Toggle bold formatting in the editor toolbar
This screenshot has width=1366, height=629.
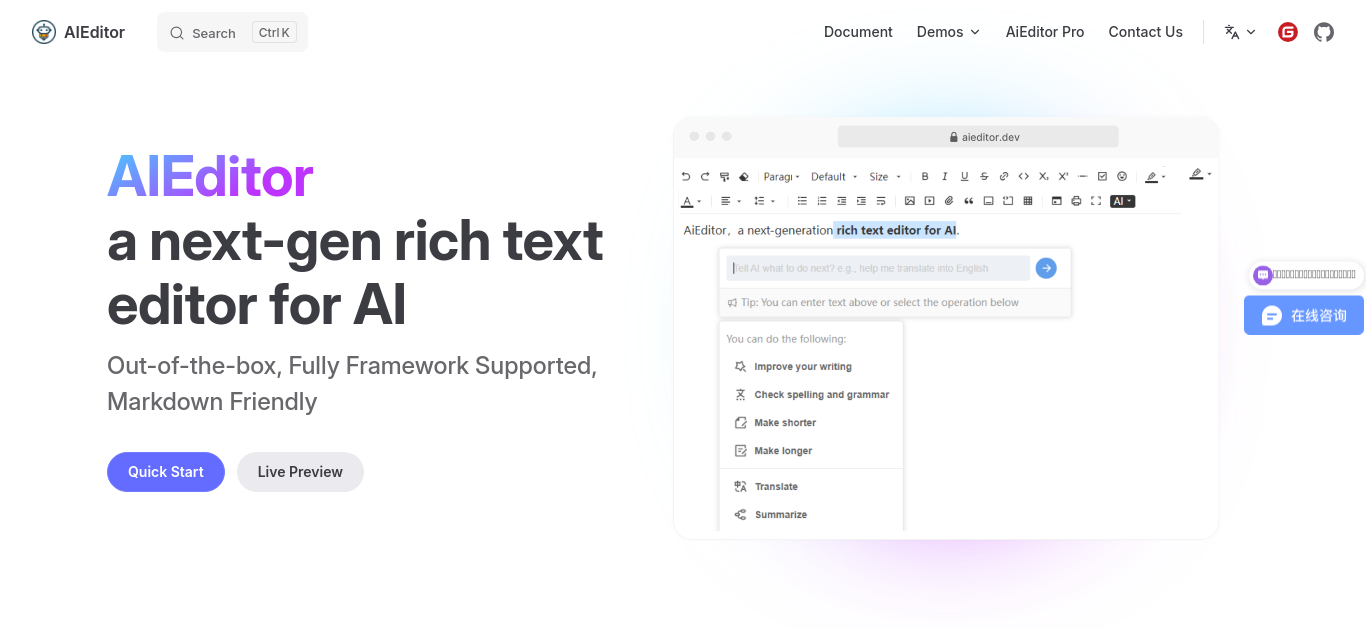[925, 177]
